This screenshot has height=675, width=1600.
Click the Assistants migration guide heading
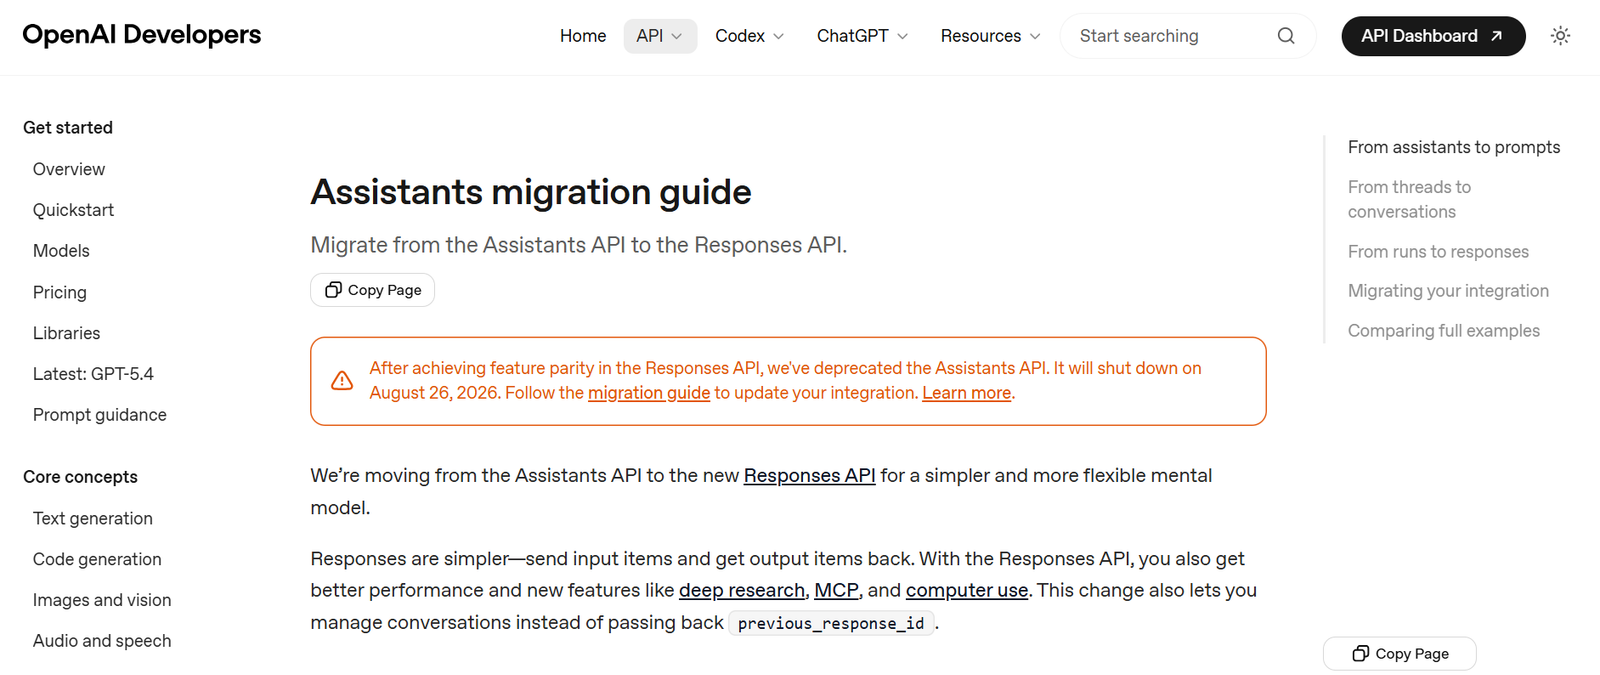click(x=531, y=192)
